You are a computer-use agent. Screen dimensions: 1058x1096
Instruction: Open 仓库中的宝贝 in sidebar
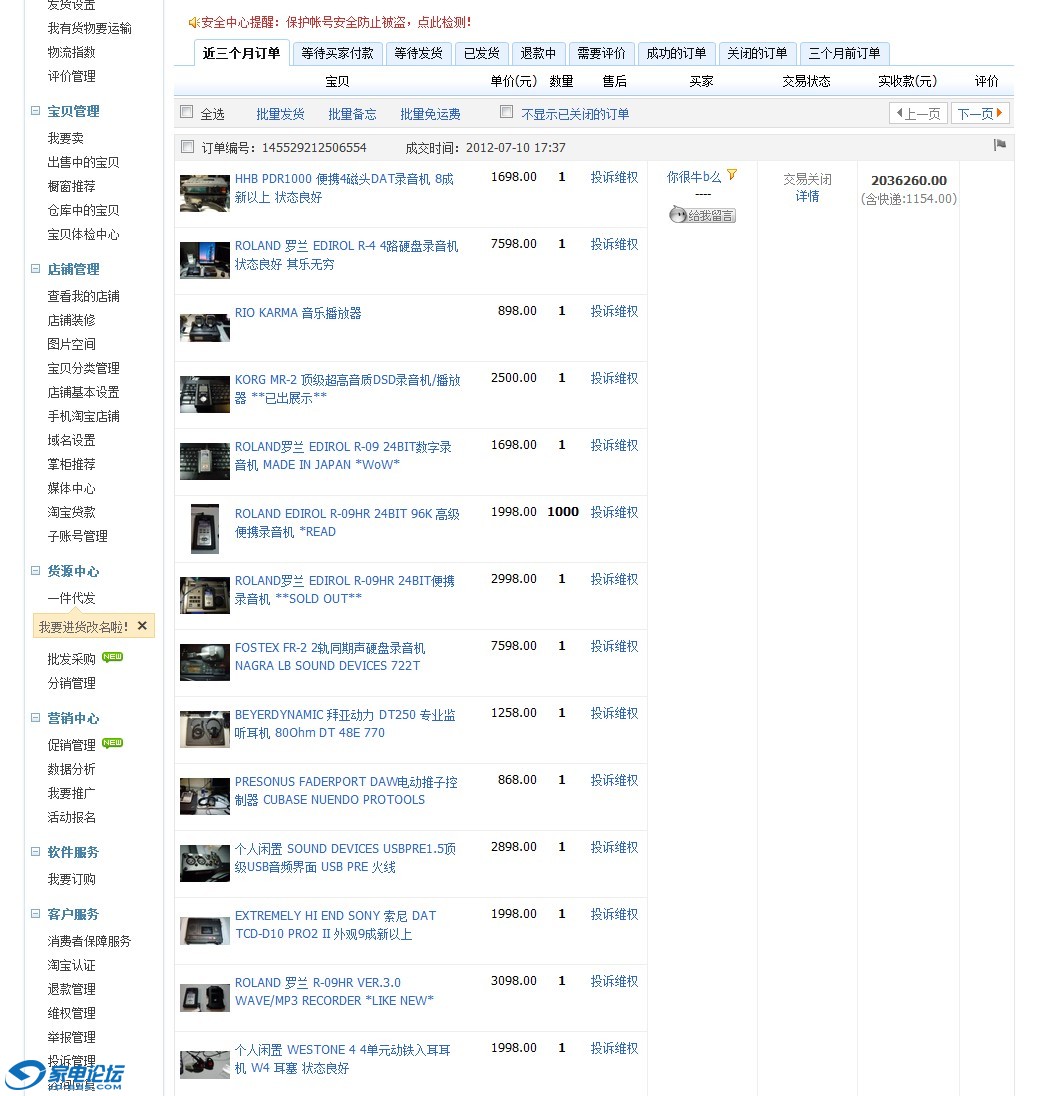[83, 210]
